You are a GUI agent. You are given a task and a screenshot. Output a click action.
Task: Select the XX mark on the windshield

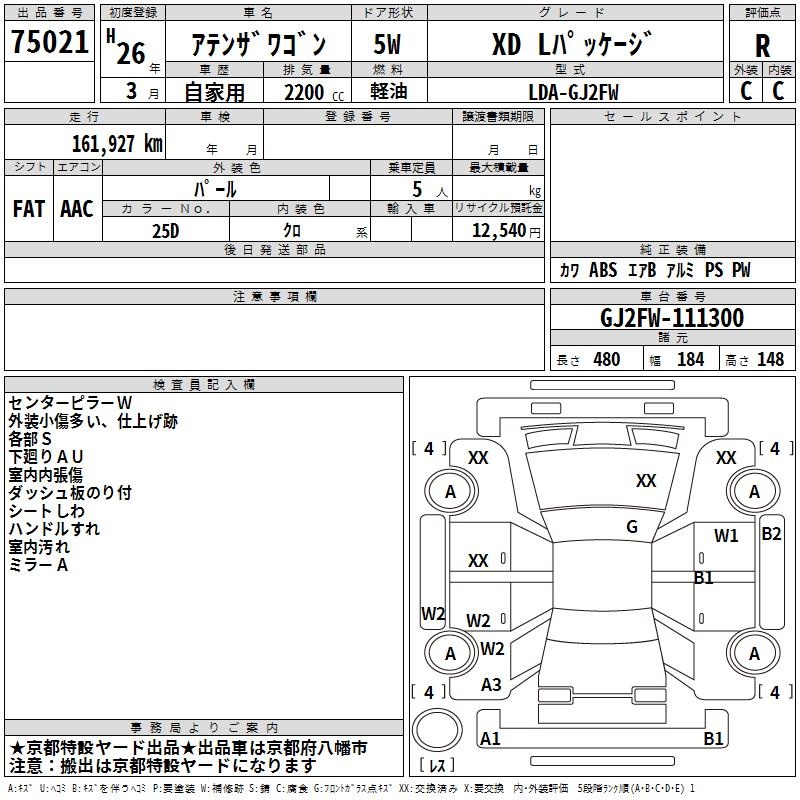[x=646, y=481]
